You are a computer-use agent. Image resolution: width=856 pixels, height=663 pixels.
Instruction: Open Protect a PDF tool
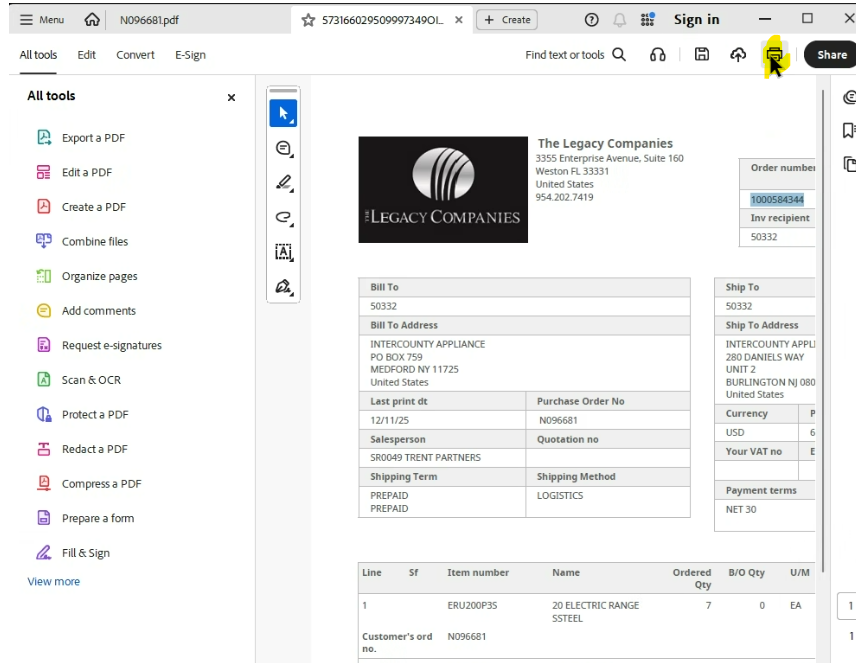tap(83, 415)
